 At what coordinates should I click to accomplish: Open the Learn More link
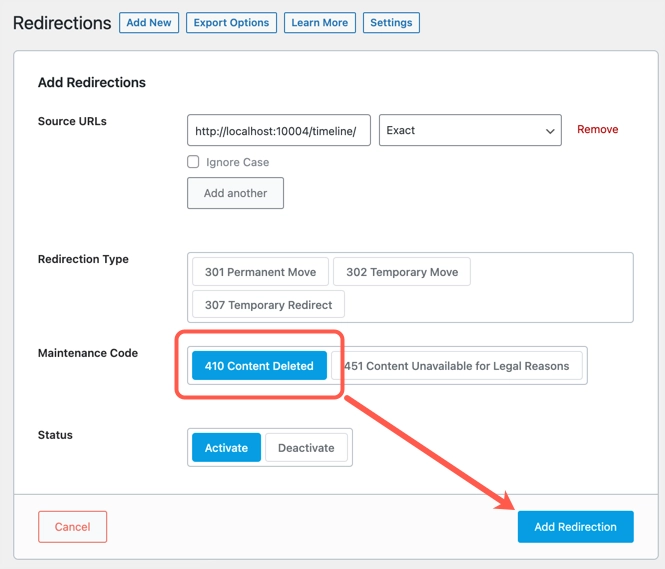click(319, 23)
